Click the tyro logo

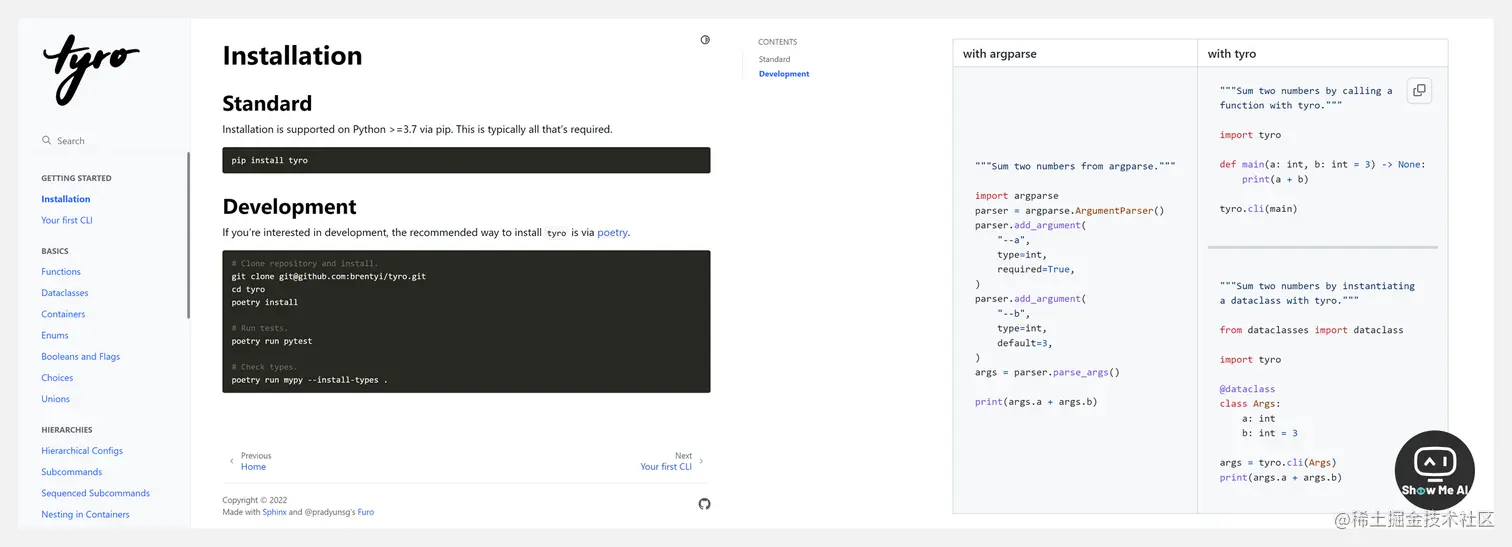coord(91,70)
